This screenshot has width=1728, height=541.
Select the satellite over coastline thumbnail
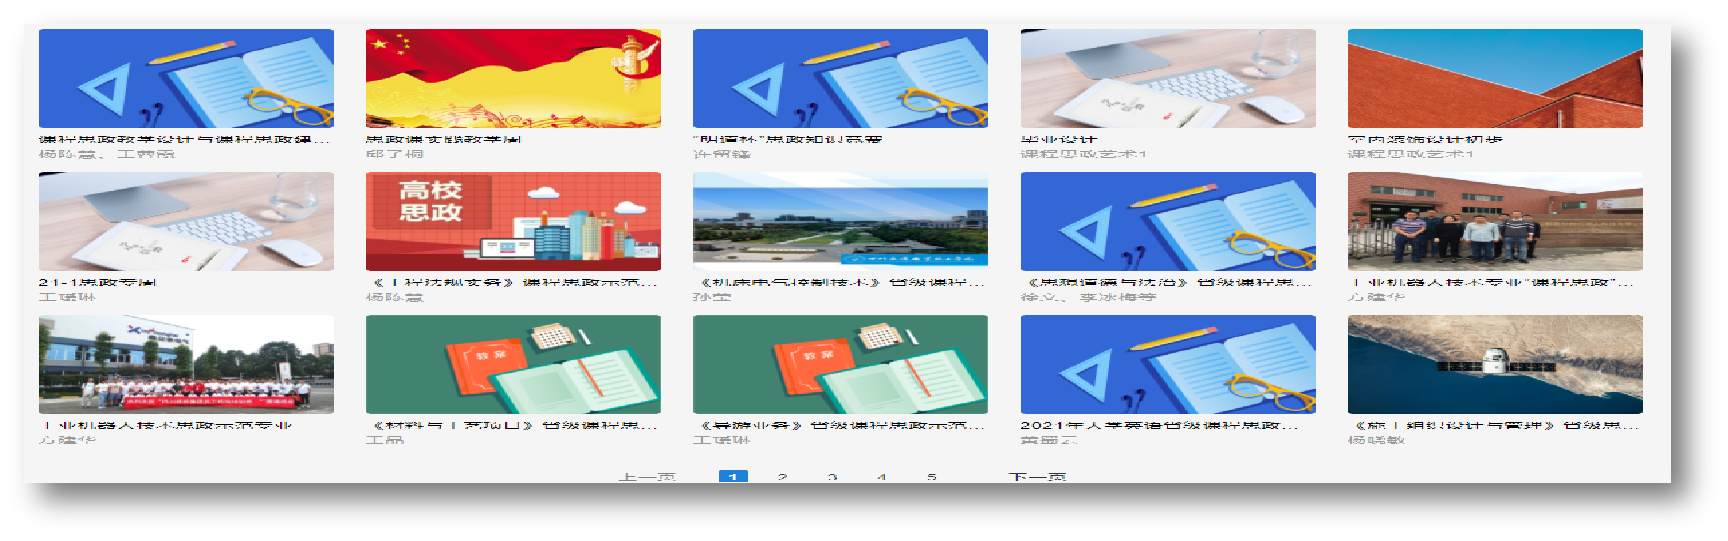coord(1495,364)
